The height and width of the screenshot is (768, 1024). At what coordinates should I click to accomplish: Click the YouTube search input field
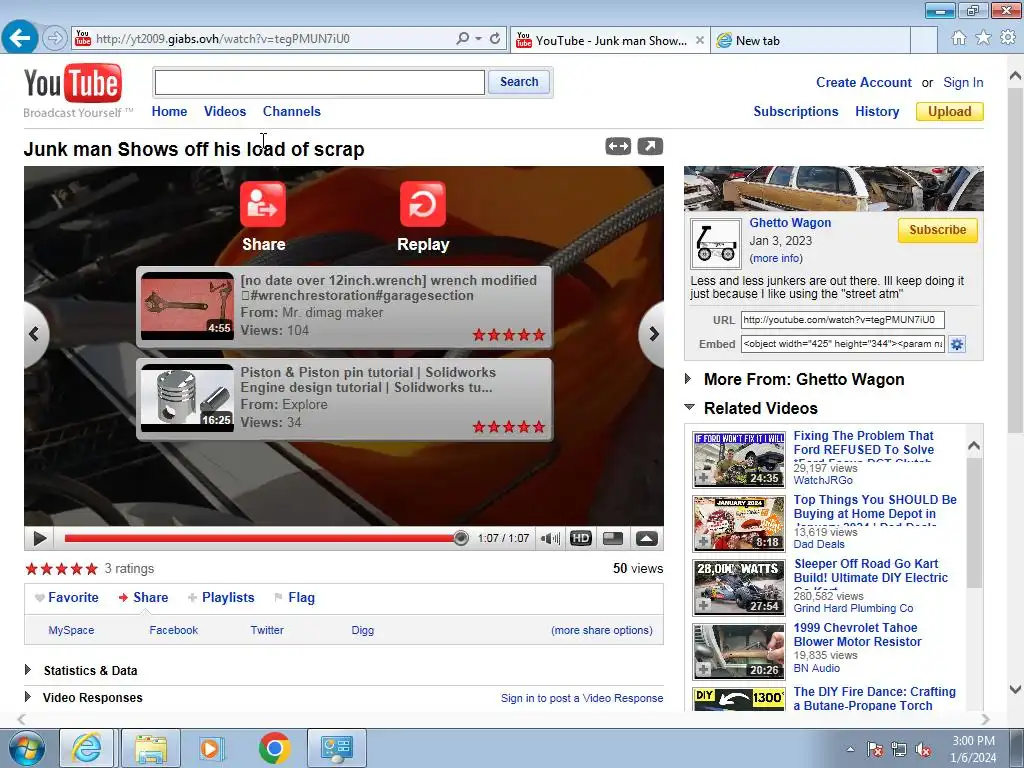[319, 82]
